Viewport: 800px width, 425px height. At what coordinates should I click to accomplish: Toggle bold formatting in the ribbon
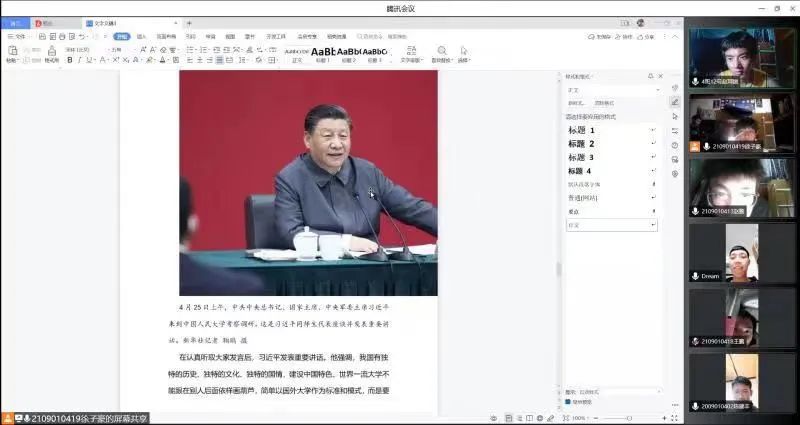70,60
